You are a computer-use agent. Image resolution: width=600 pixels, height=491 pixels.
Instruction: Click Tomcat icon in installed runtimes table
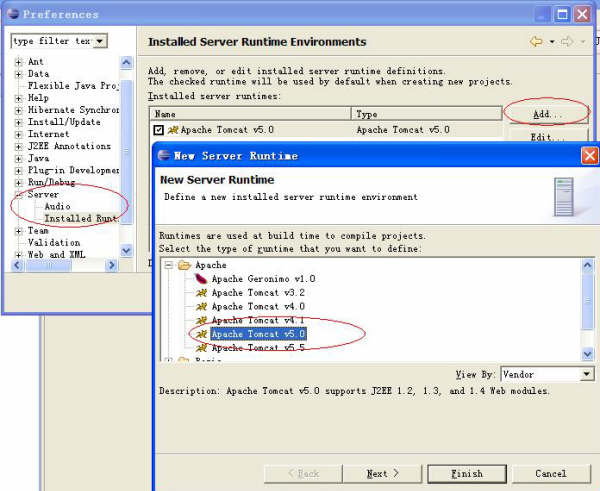coord(172,130)
